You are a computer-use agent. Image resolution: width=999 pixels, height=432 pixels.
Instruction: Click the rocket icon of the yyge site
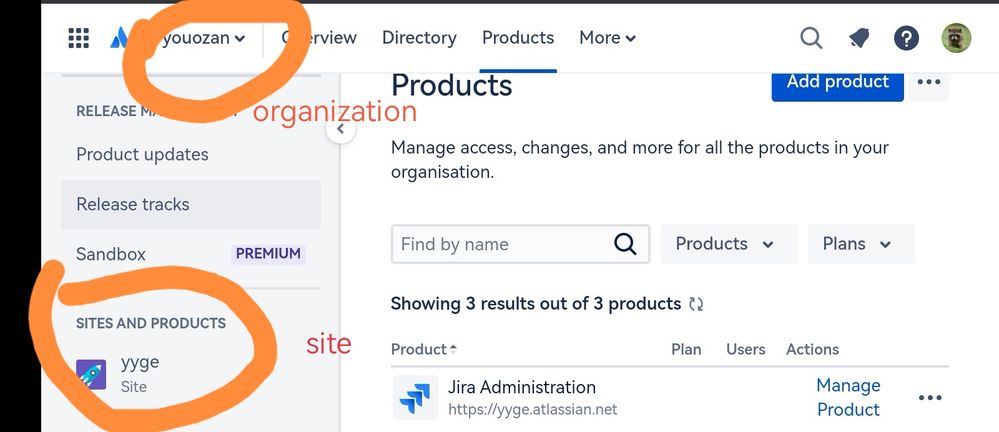[91, 375]
